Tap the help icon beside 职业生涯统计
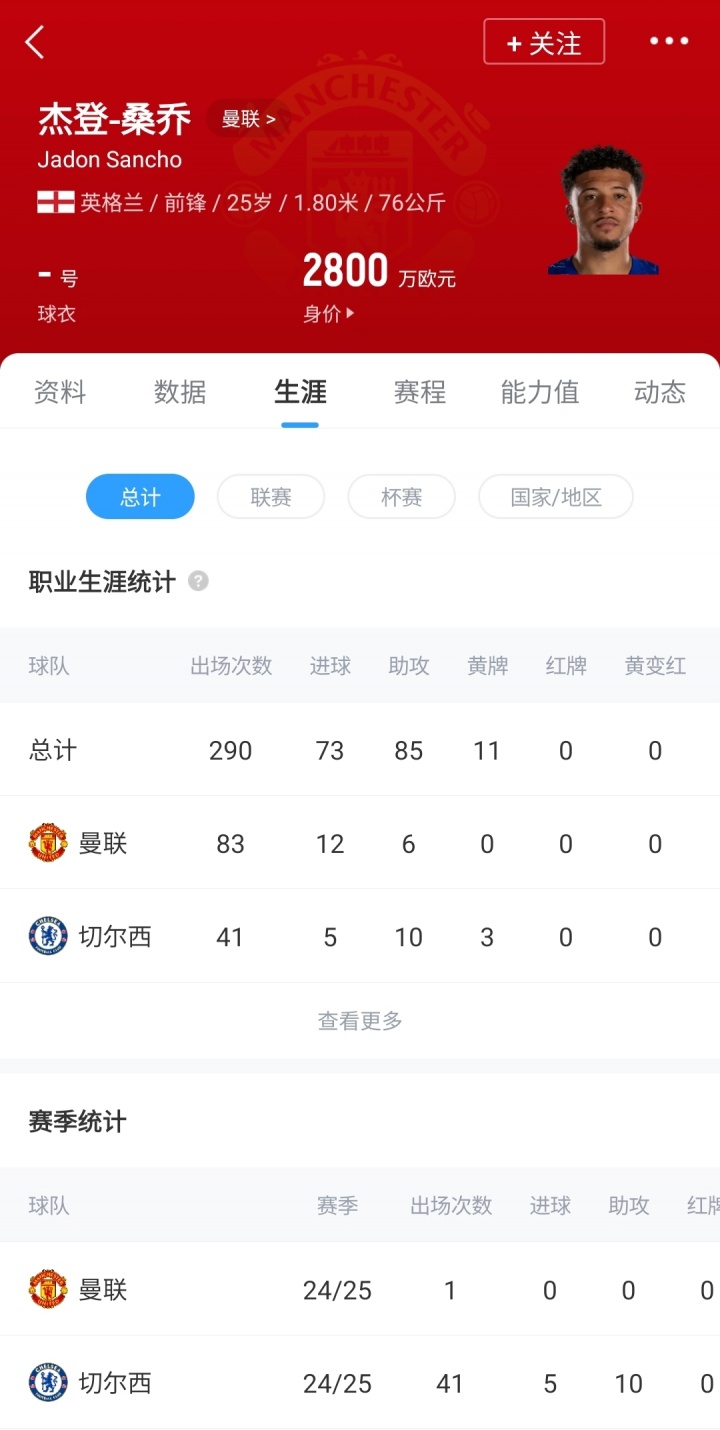720x1430 pixels. click(x=199, y=581)
